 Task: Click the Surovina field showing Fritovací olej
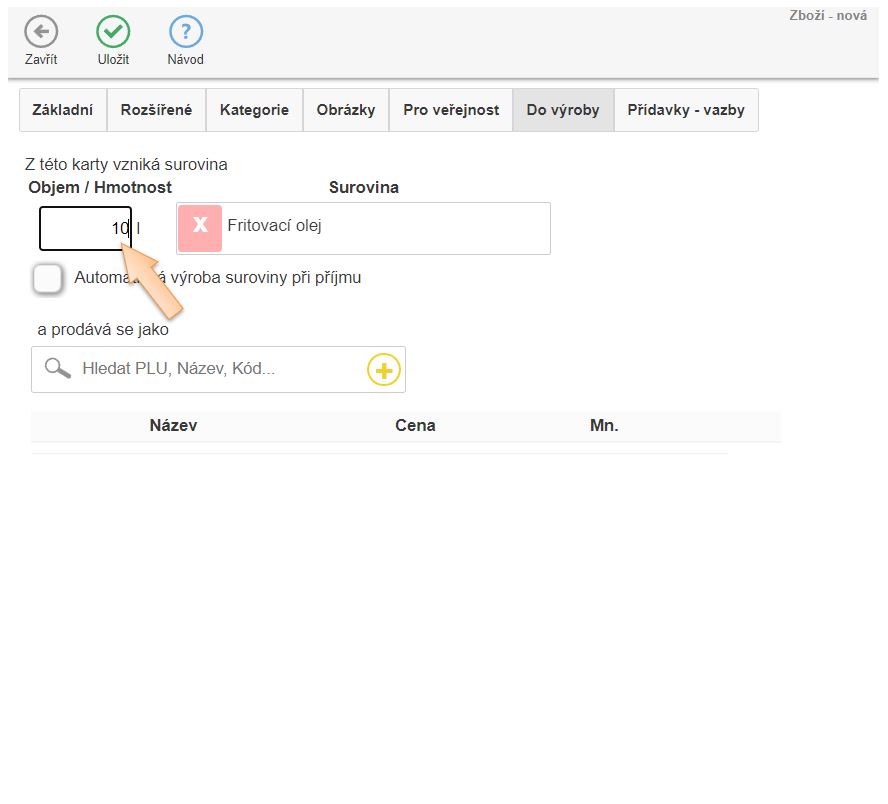pos(385,228)
